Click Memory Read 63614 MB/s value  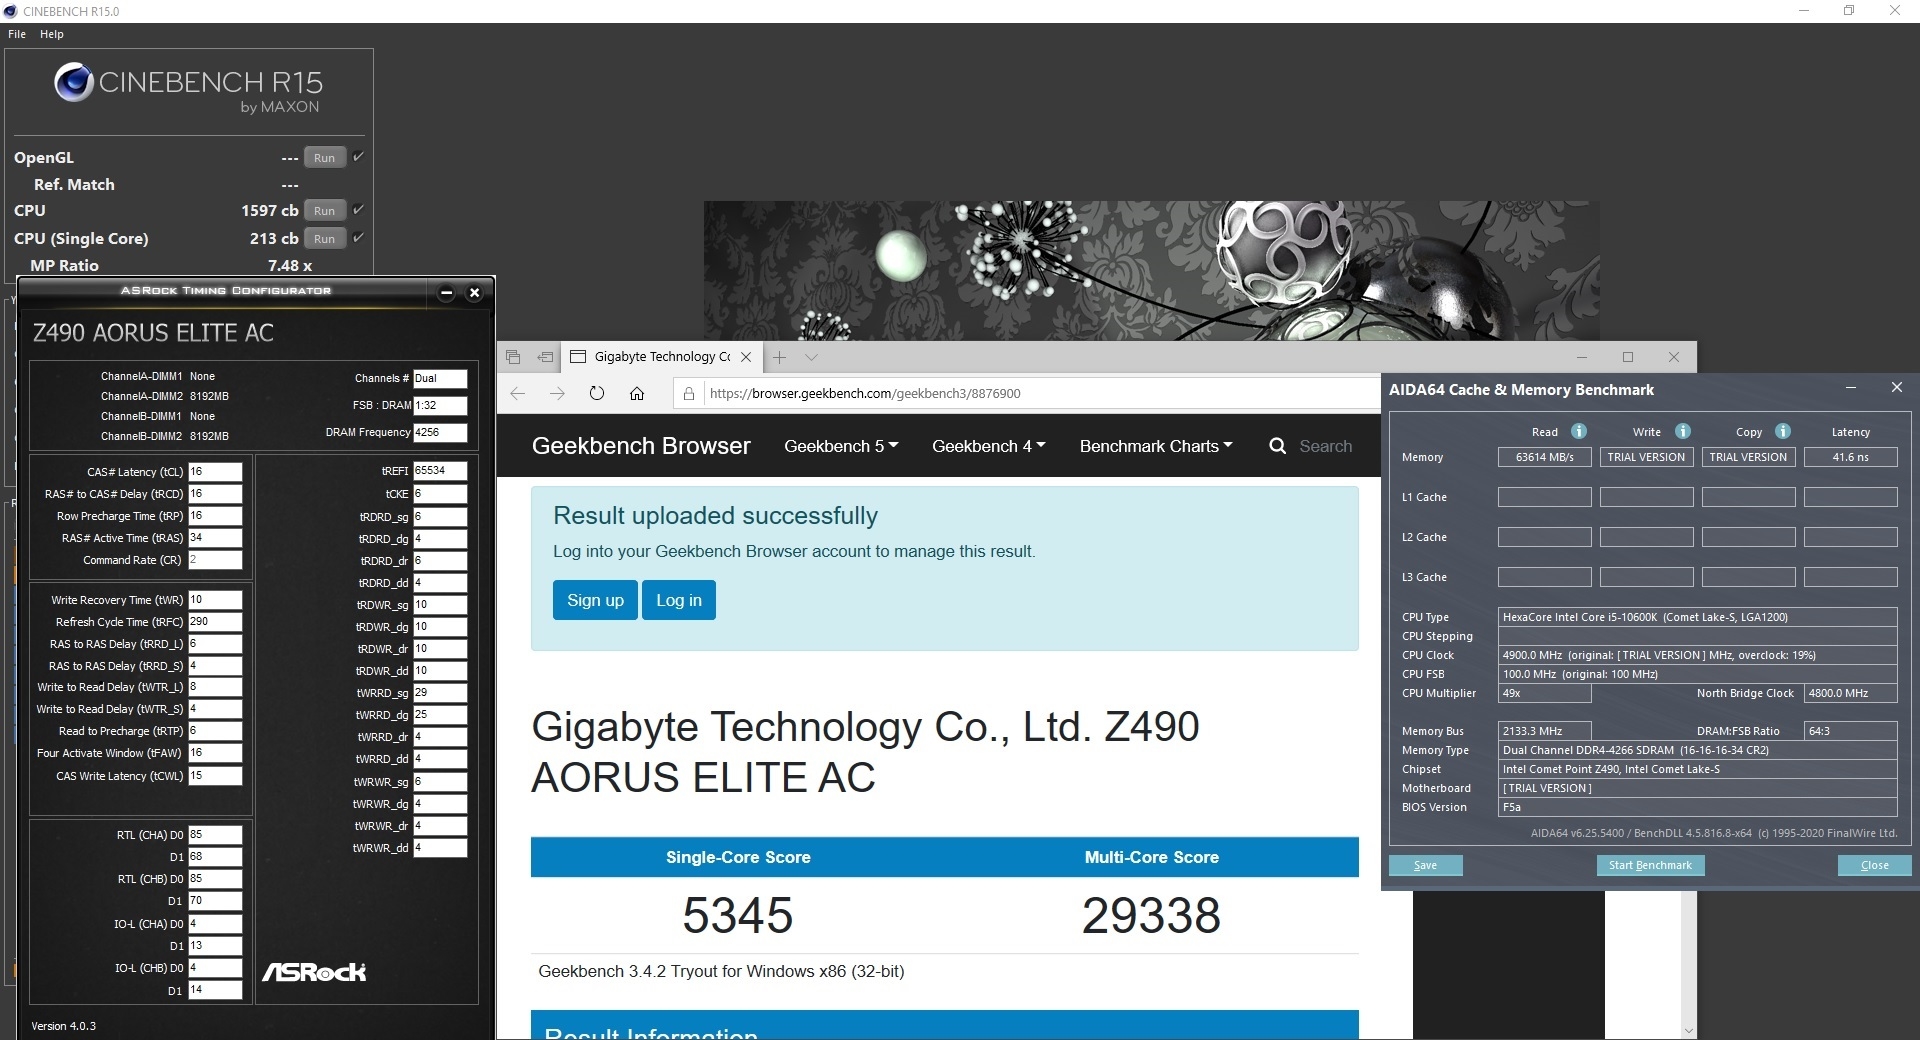click(x=1545, y=457)
